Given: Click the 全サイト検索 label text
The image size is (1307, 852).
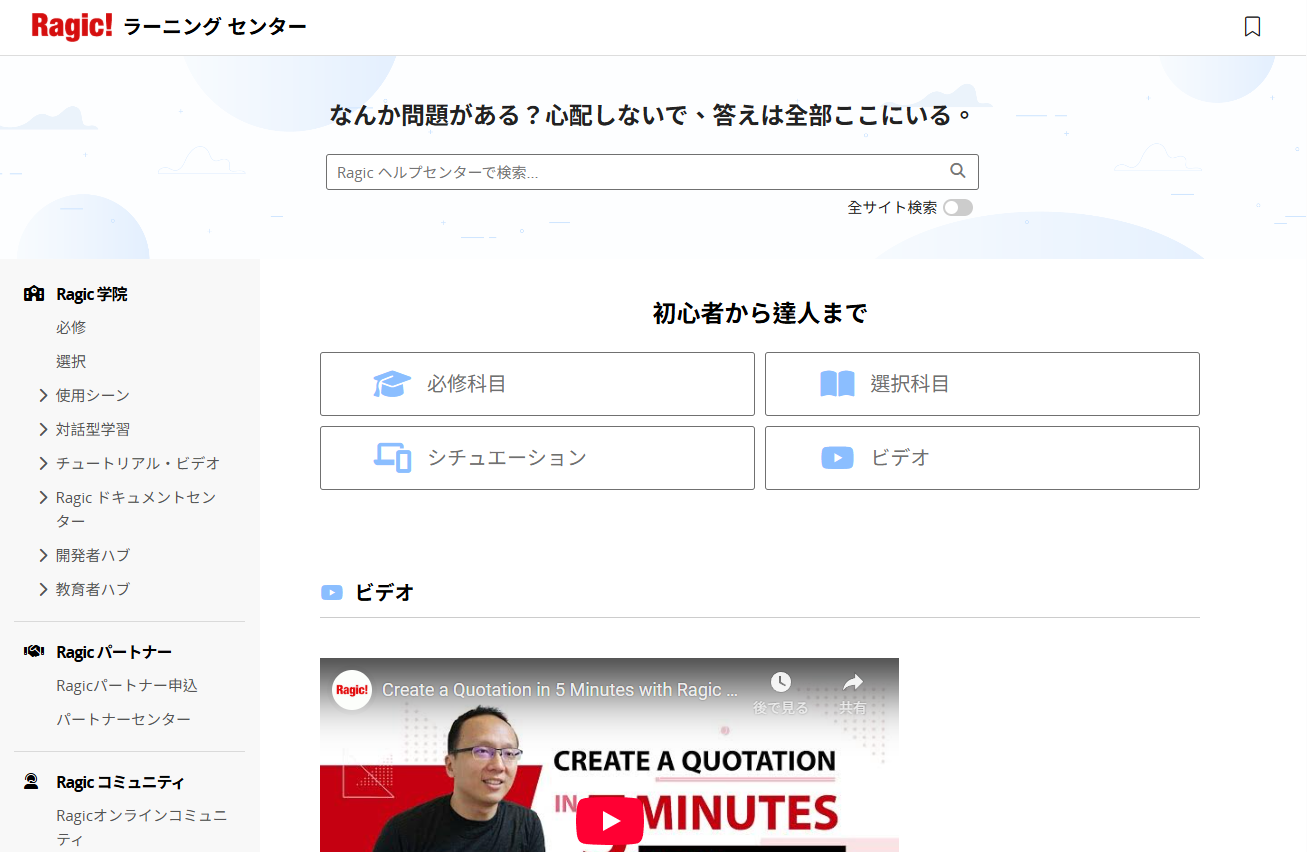Looking at the screenshot, I should tap(892, 208).
